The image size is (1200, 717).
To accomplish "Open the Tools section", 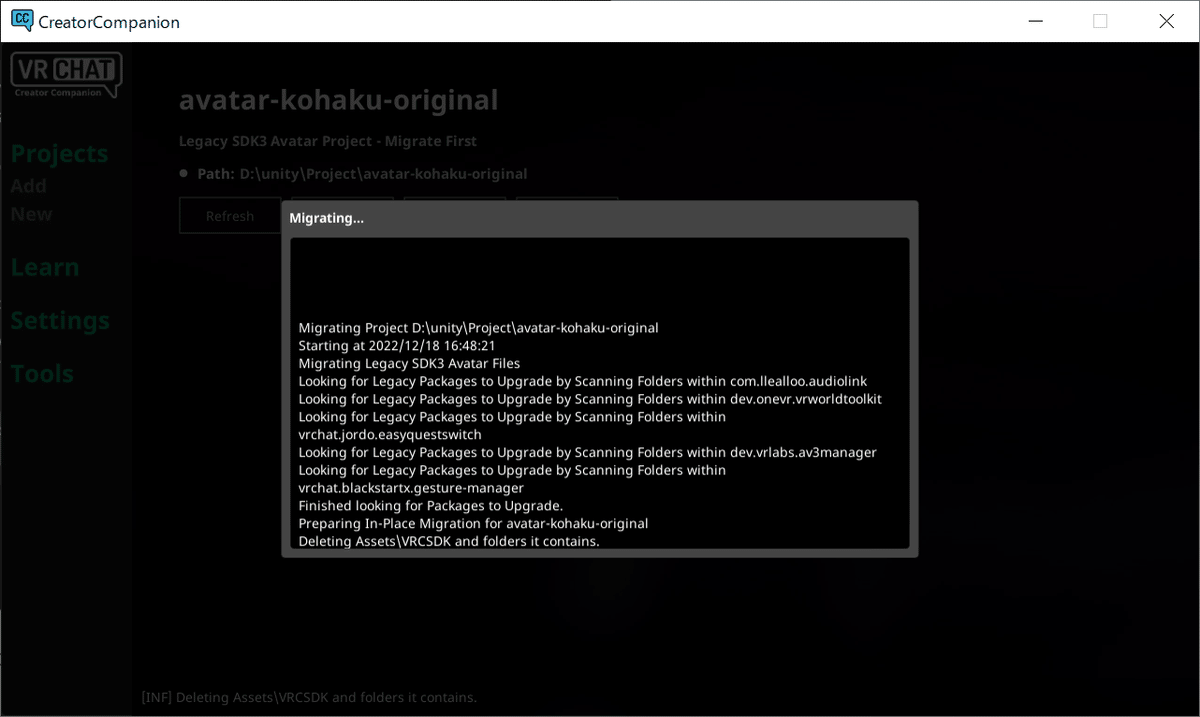I will pos(42,374).
